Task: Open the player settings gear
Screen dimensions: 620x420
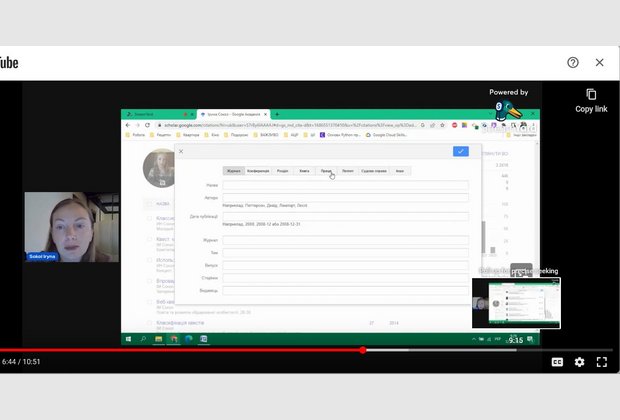Action: (x=579, y=362)
